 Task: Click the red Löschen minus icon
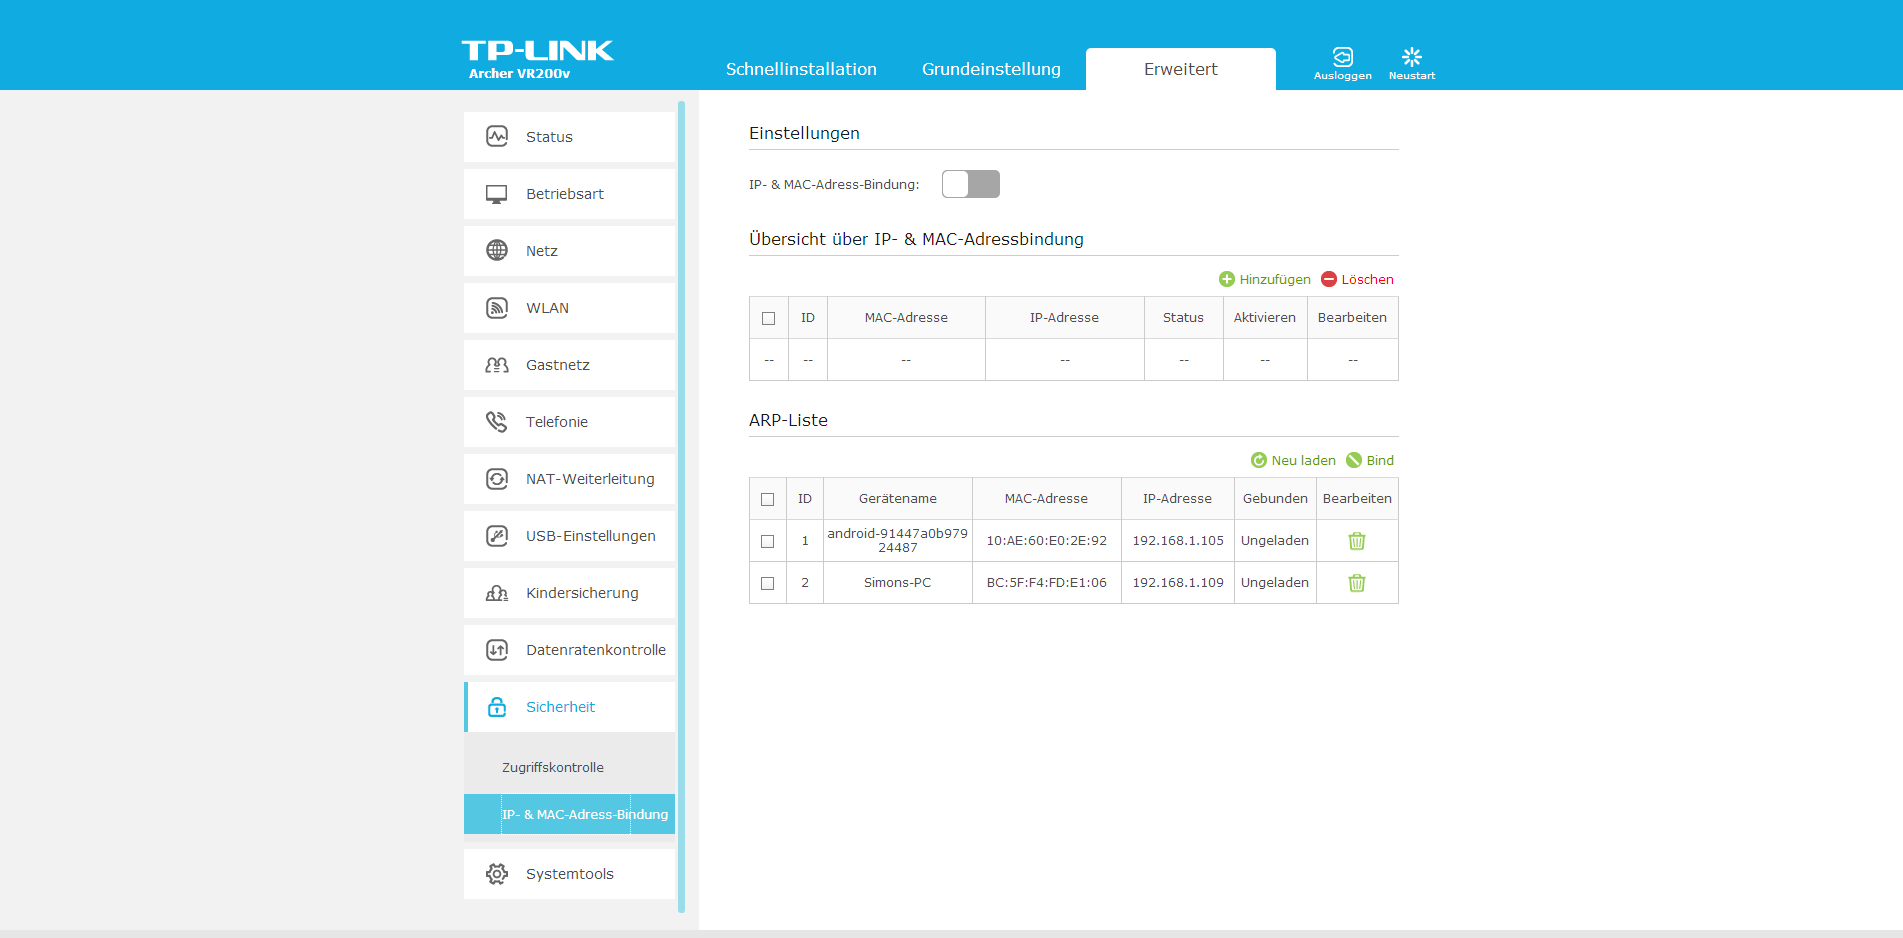pos(1329,279)
